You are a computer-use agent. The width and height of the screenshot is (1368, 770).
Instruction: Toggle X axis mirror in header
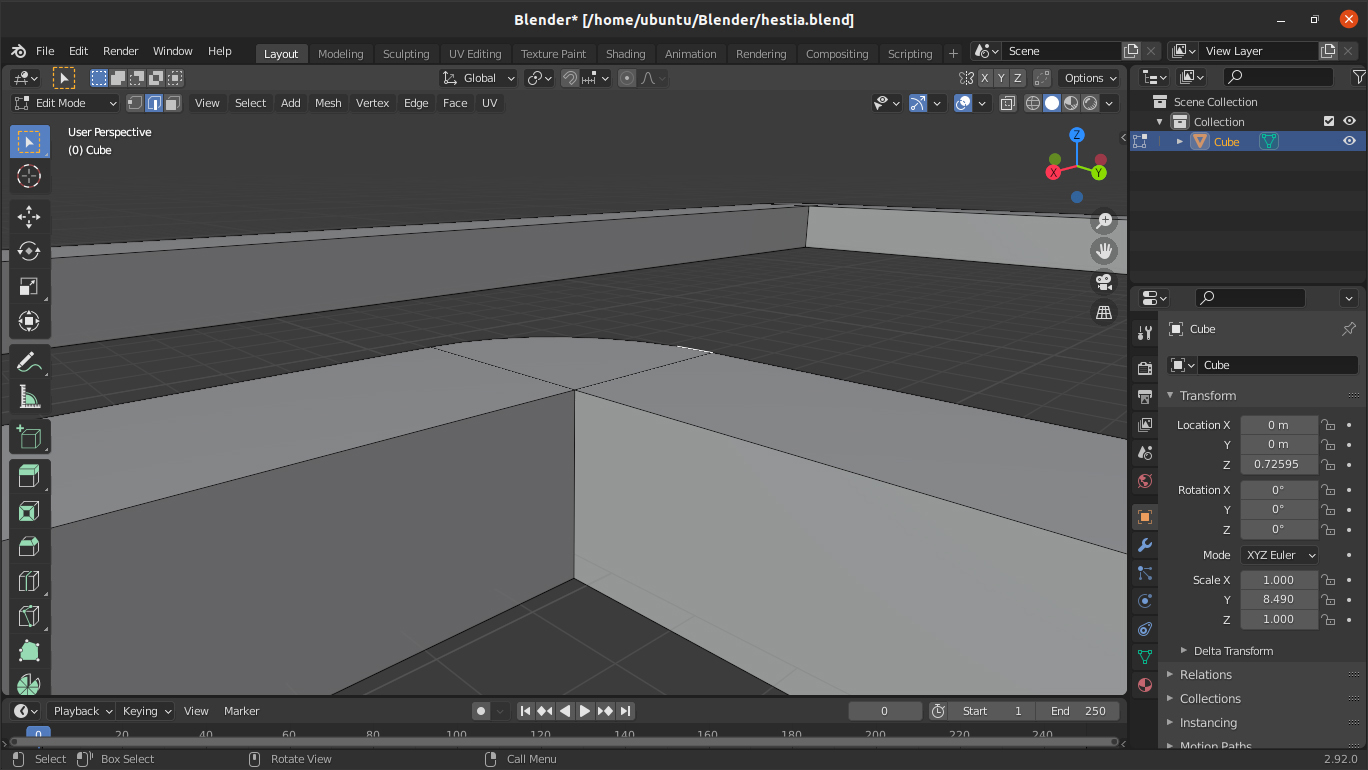coord(985,78)
